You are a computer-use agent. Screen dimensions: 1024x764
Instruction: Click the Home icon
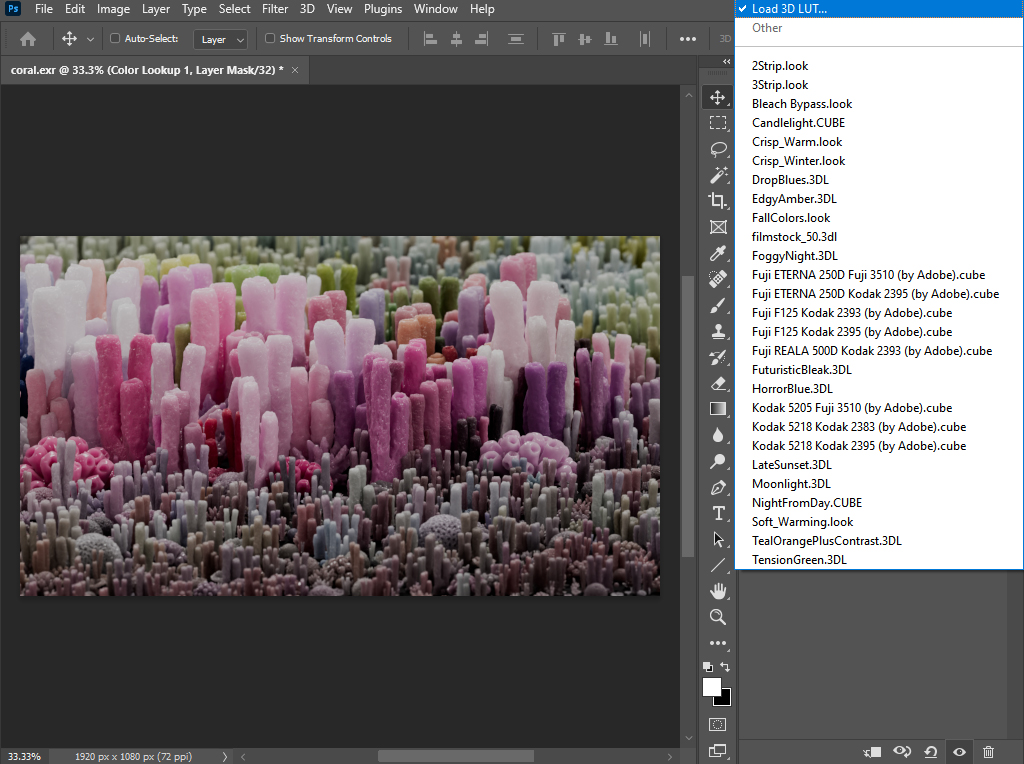tap(27, 38)
